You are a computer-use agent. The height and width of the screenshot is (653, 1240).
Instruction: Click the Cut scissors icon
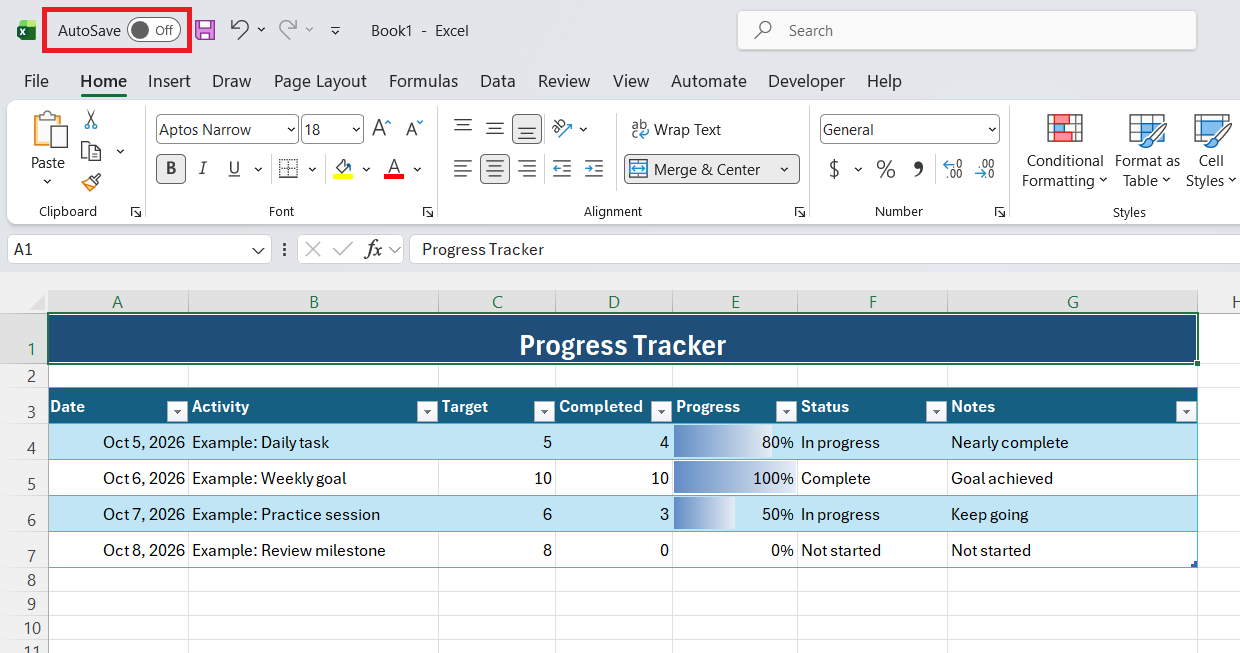click(91, 120)
